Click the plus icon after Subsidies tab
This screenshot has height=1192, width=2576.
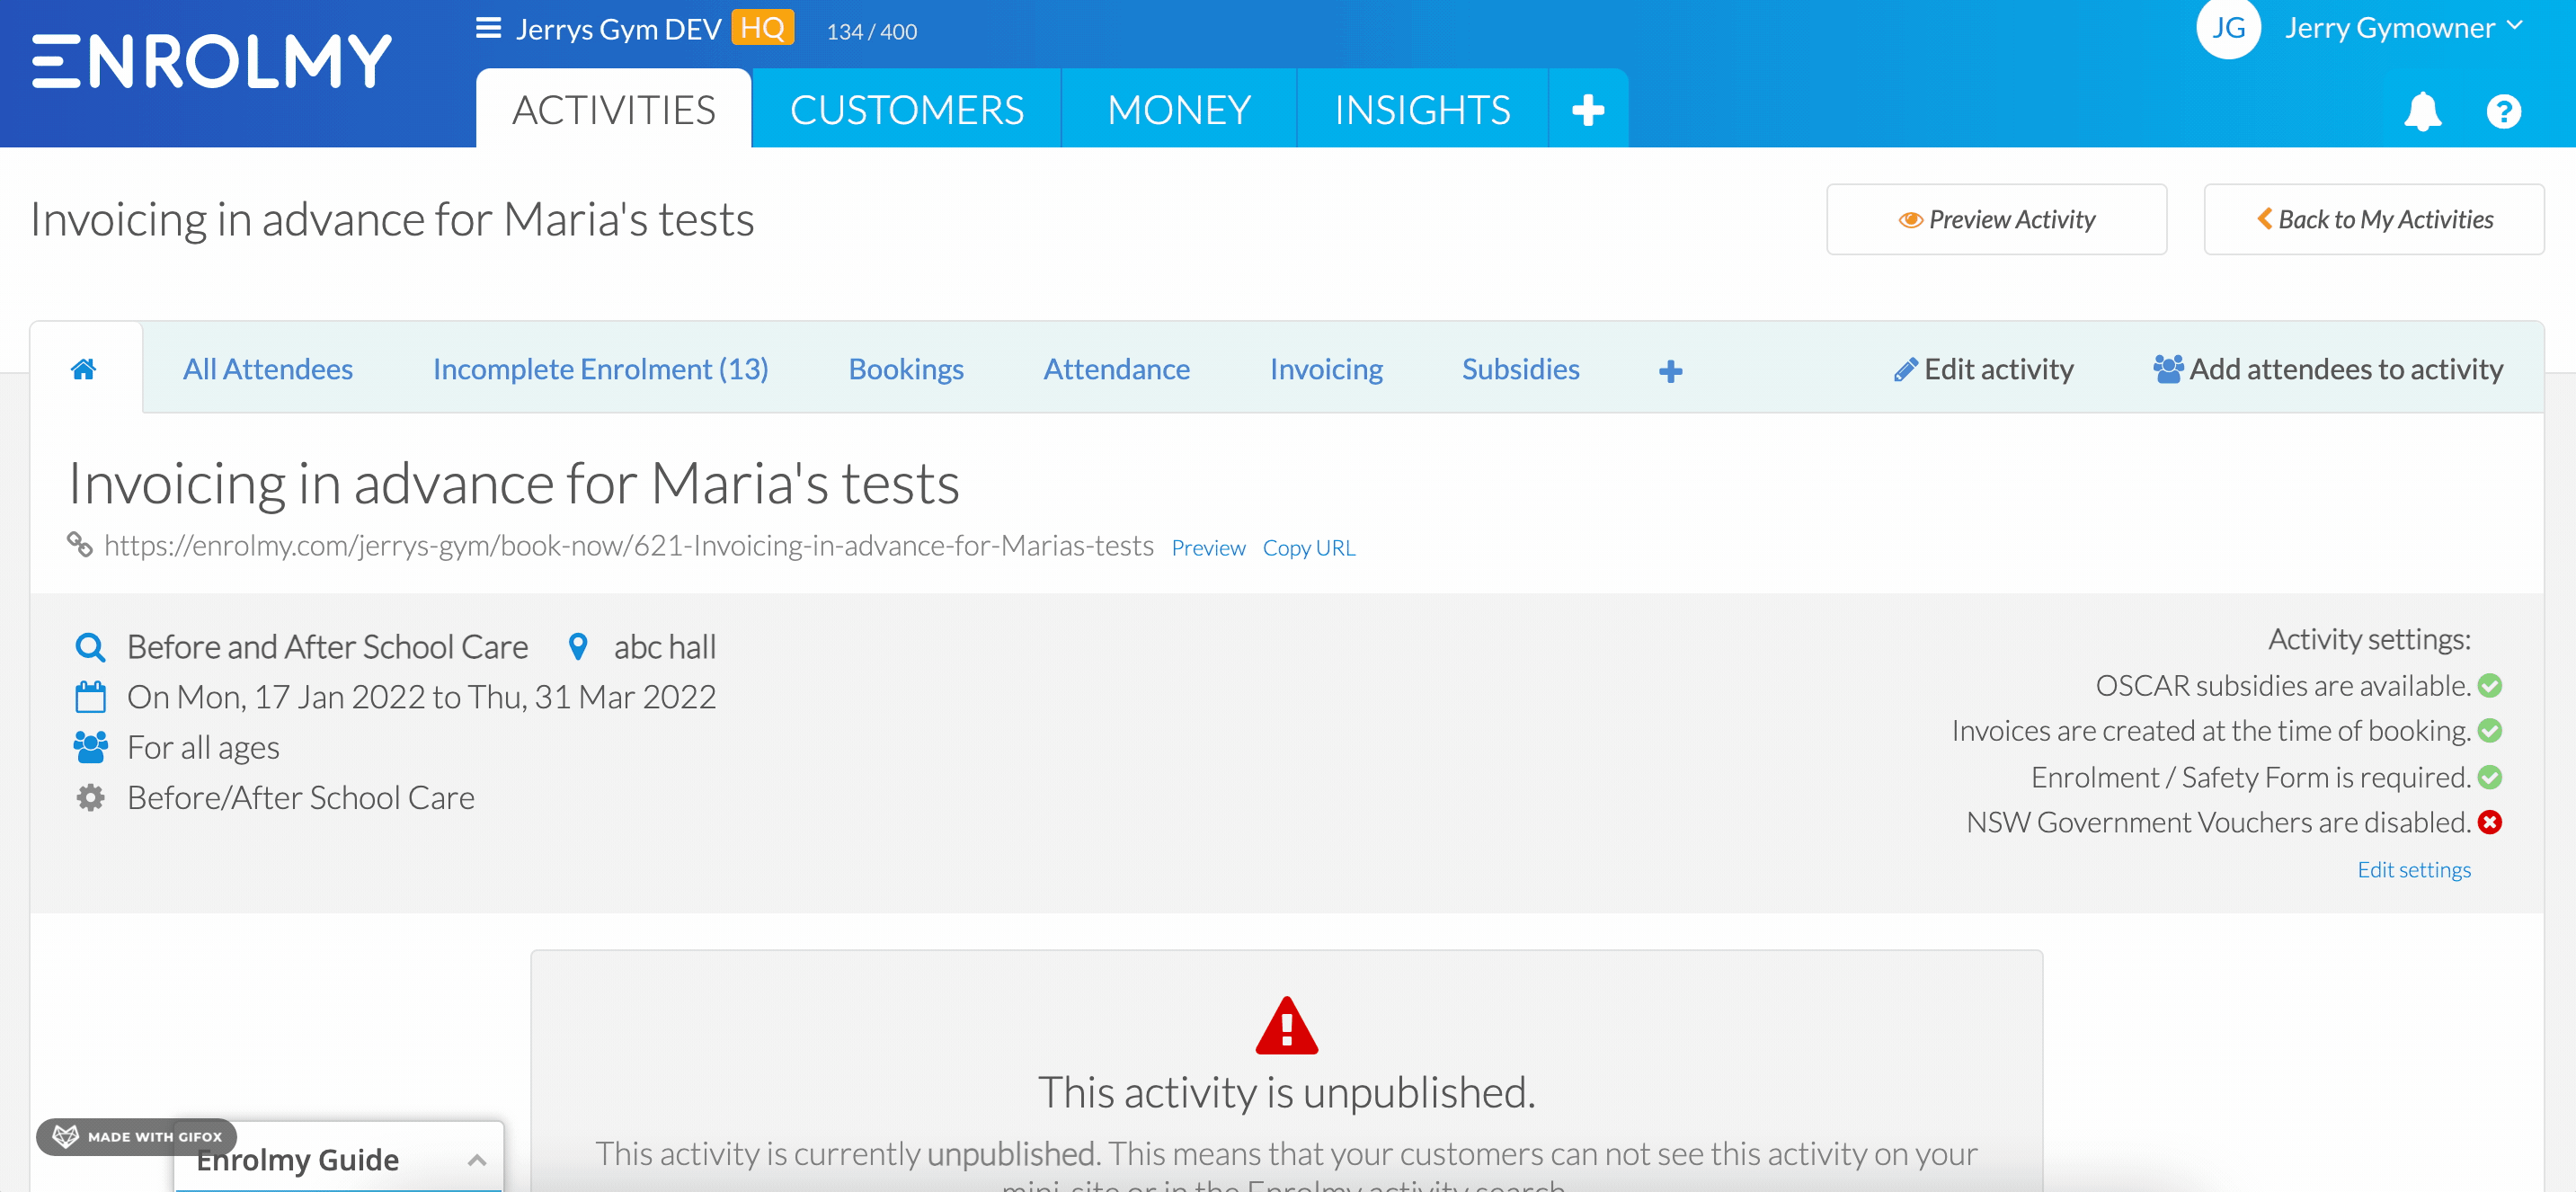point(1670,371)
